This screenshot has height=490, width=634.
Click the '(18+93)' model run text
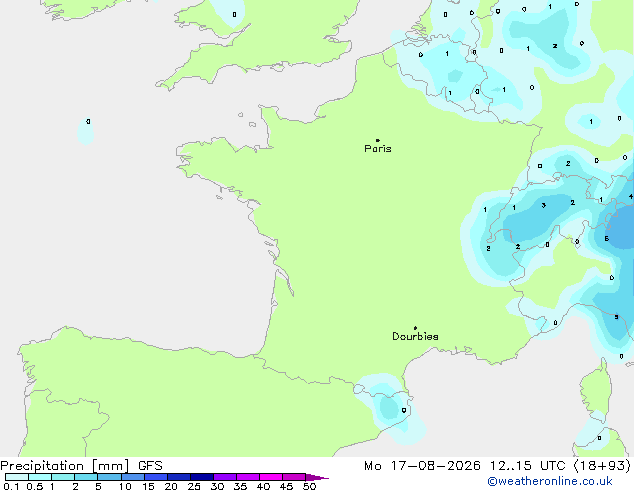tap(602, 466)
